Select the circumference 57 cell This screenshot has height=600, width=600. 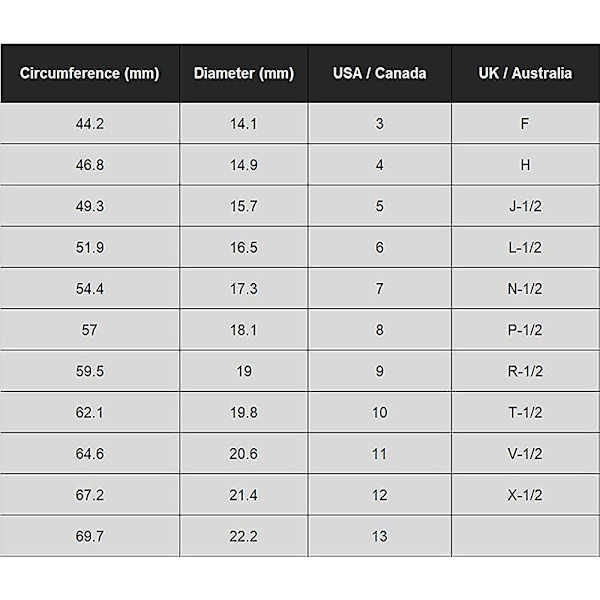point(90,330)
